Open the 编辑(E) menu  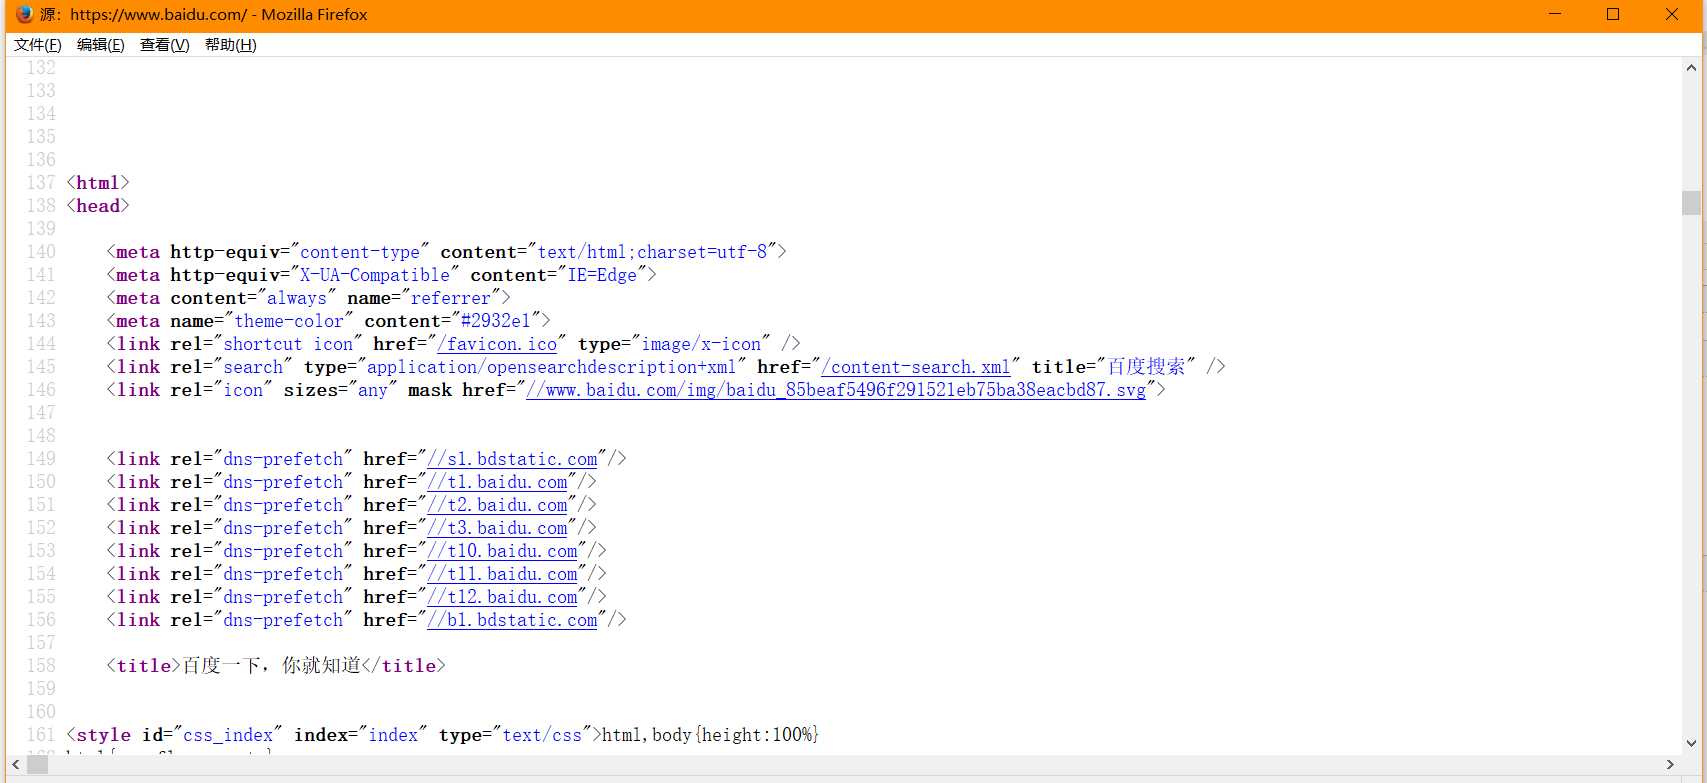coord(101,45)
